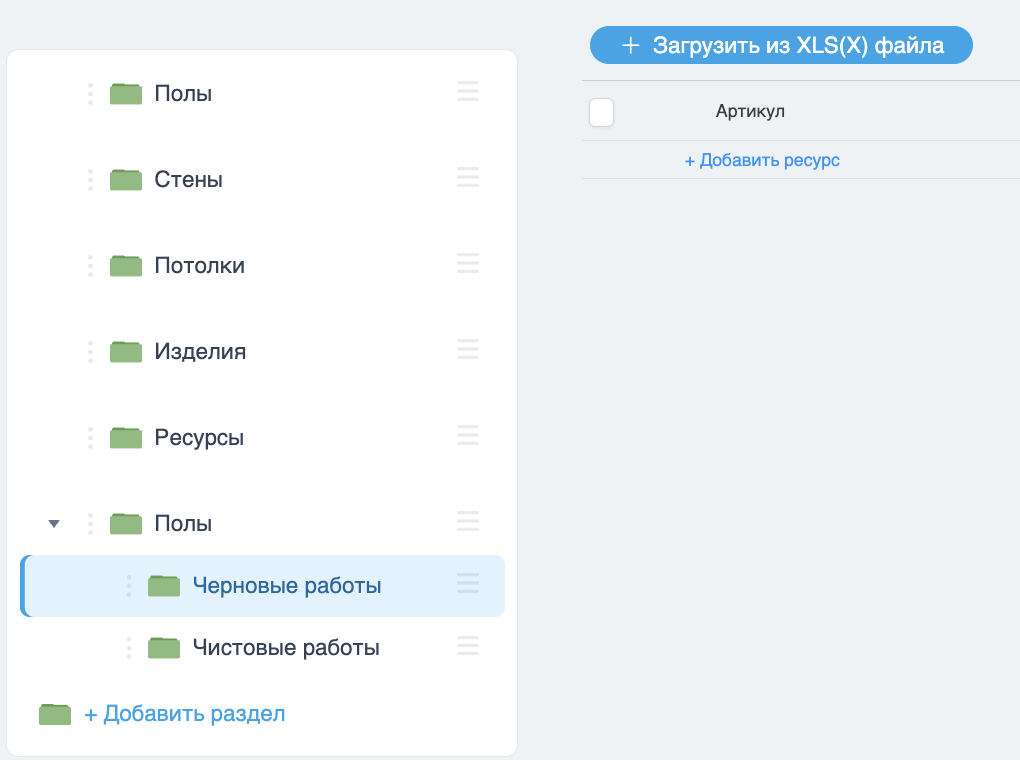Screen dimensions: 1020x760
Task: Click the drag handle dots beside Чистовые работы
Action: [129, 647]
